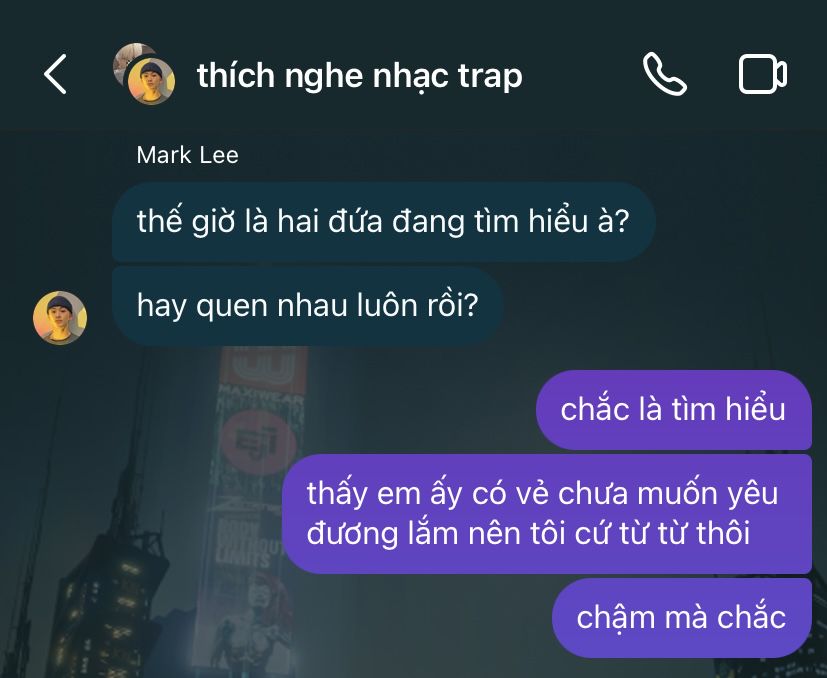Tap the 'Mark Lee' sender name label

coord(187,156)
